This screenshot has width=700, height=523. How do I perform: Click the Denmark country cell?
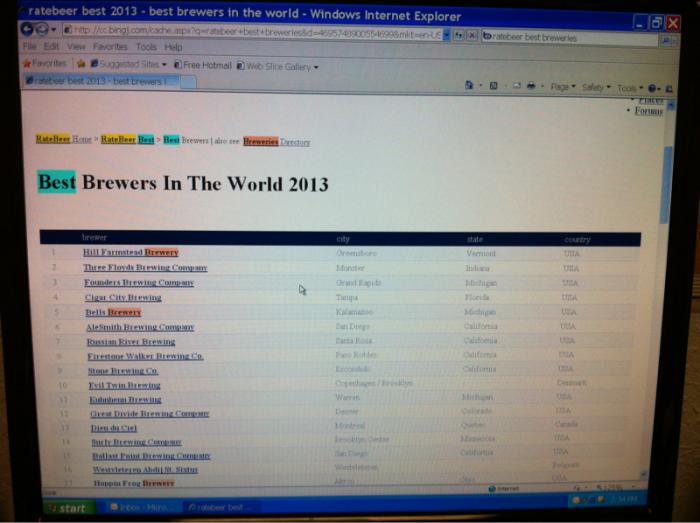coord(572,382)
